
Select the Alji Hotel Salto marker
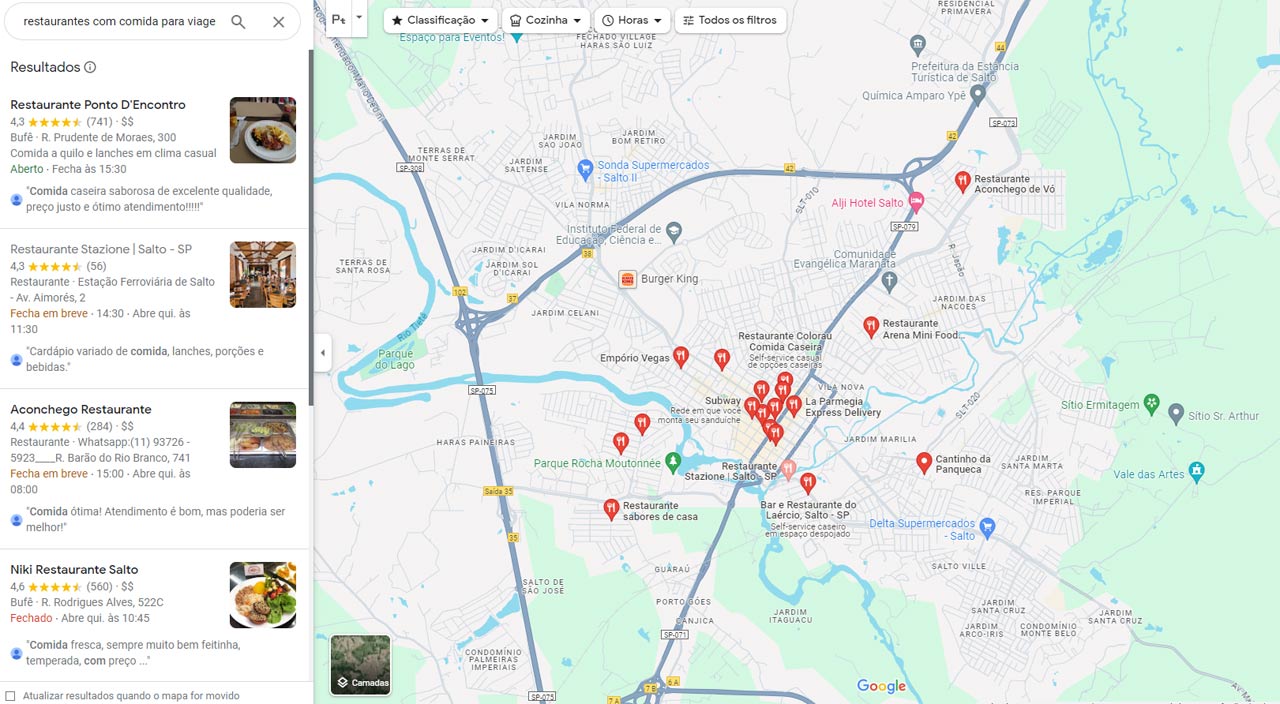pyautogui.click(x=916, y=202)
